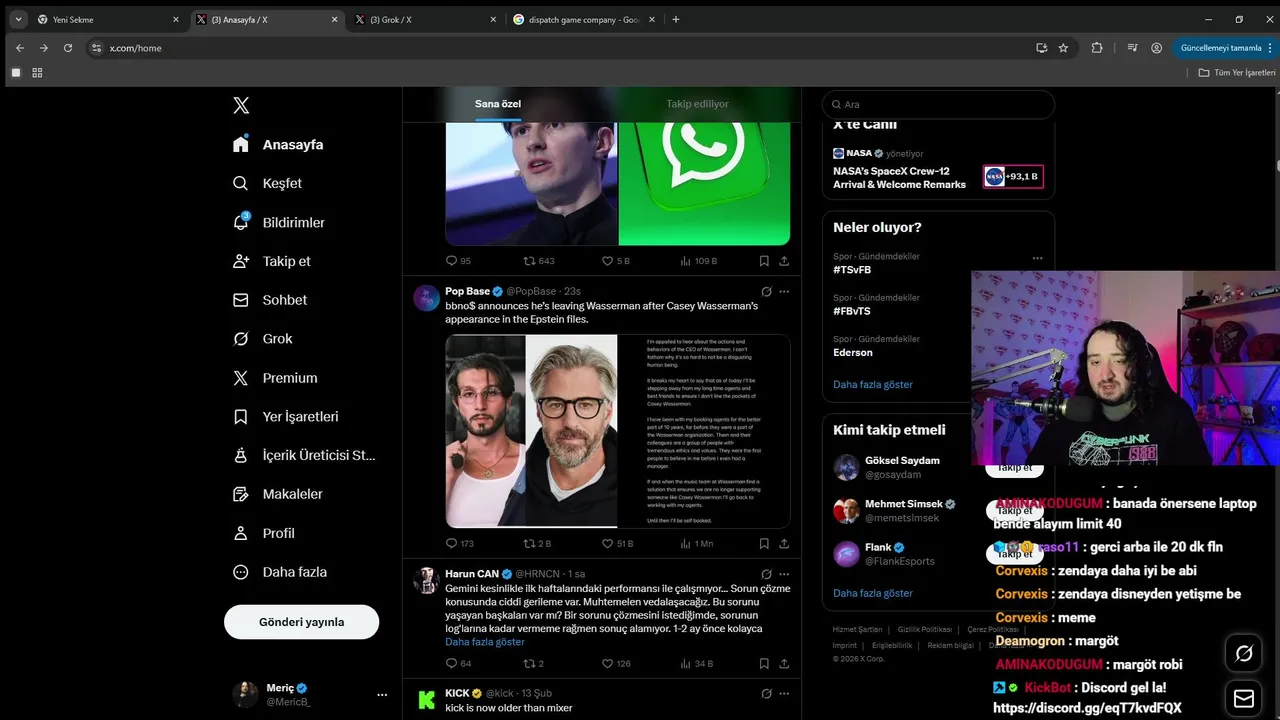The height and width of the screenshot is (720, 1280).
Task: Click the Premium X icon
Action: (241, 378)
